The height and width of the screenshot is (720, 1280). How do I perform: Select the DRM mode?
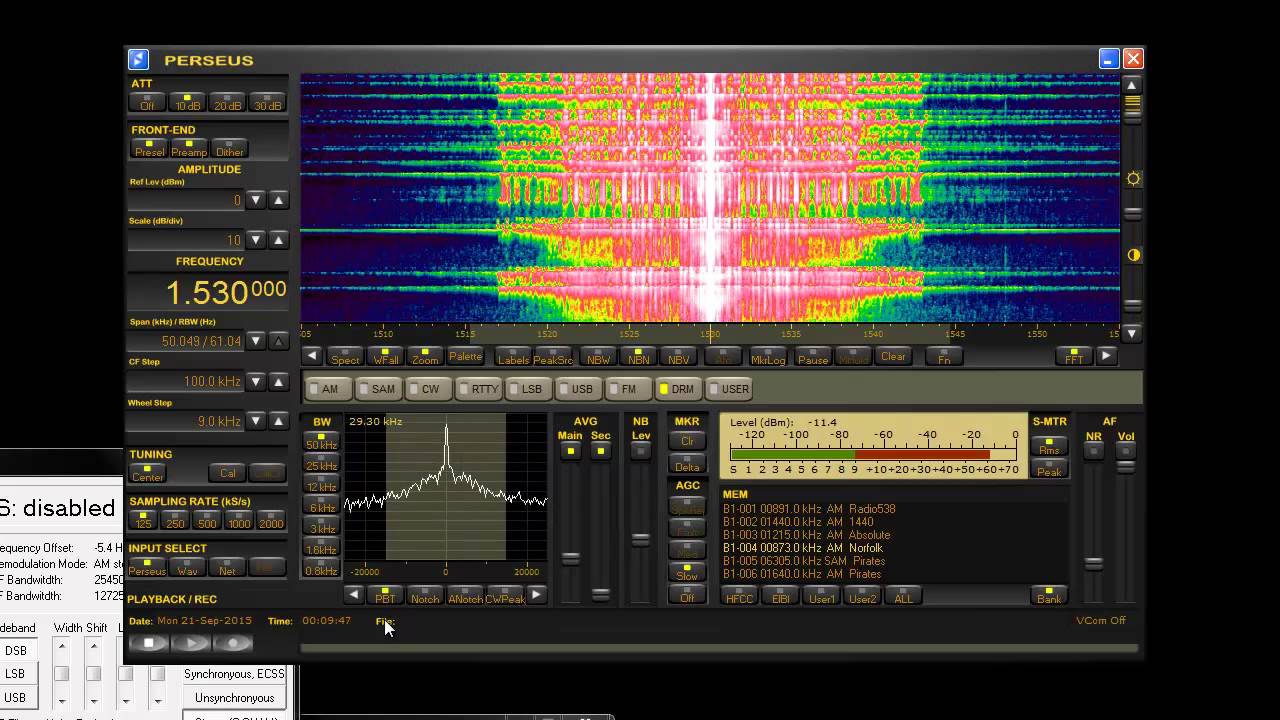677,389
